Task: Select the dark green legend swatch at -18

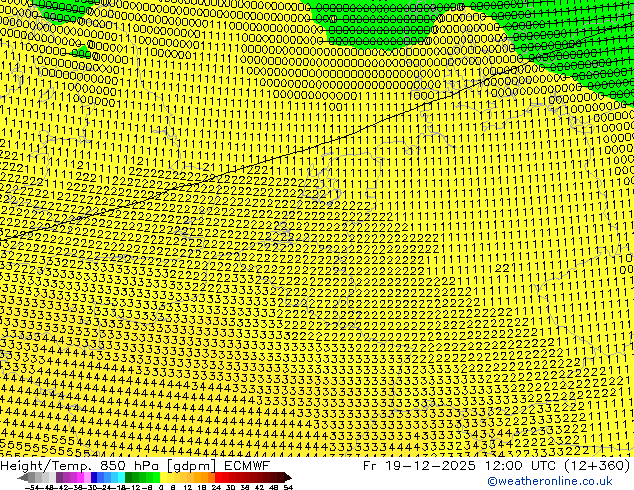Action: (x=129, y=477)
